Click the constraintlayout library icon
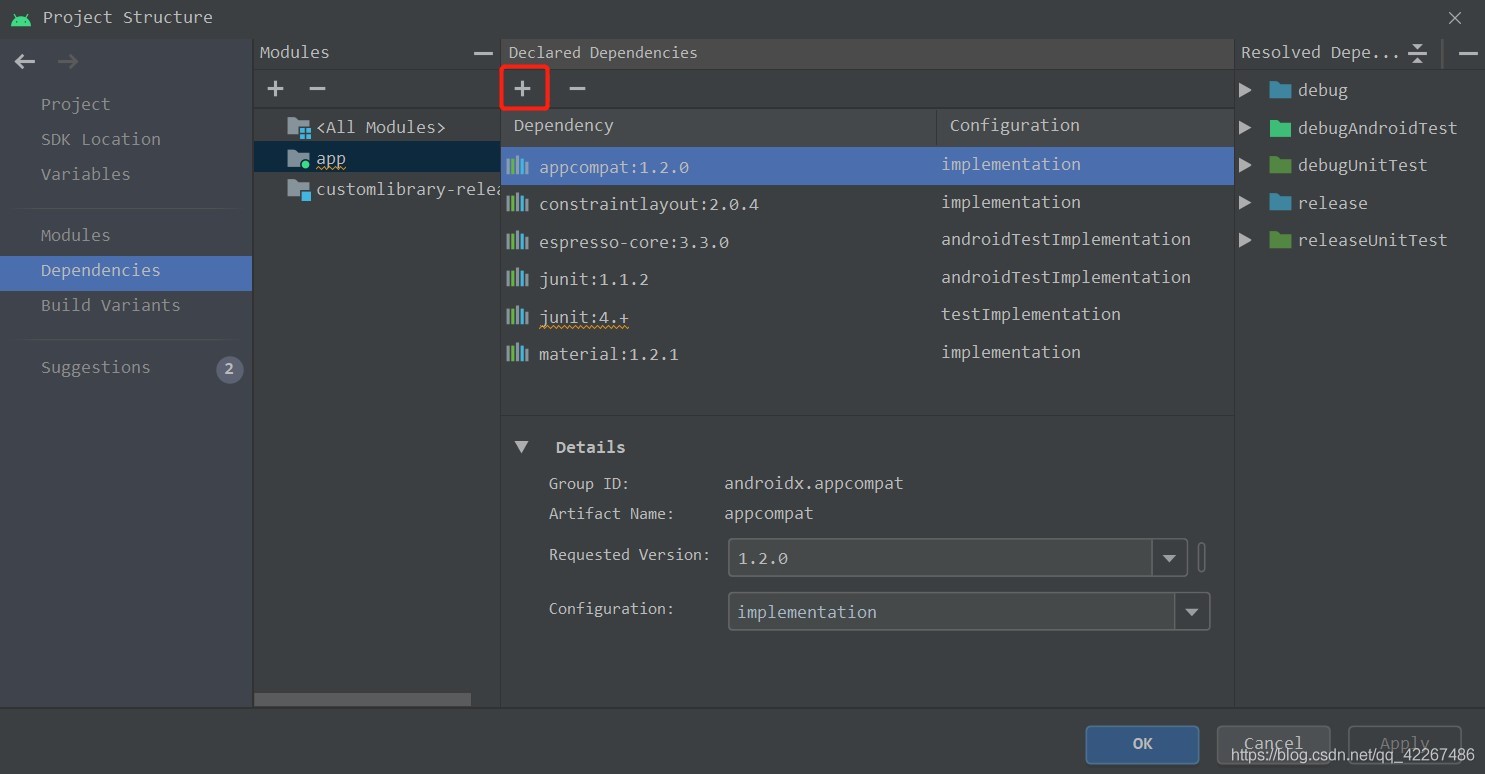Screen dimensions: 1485x774 click(x=517, y=203)
